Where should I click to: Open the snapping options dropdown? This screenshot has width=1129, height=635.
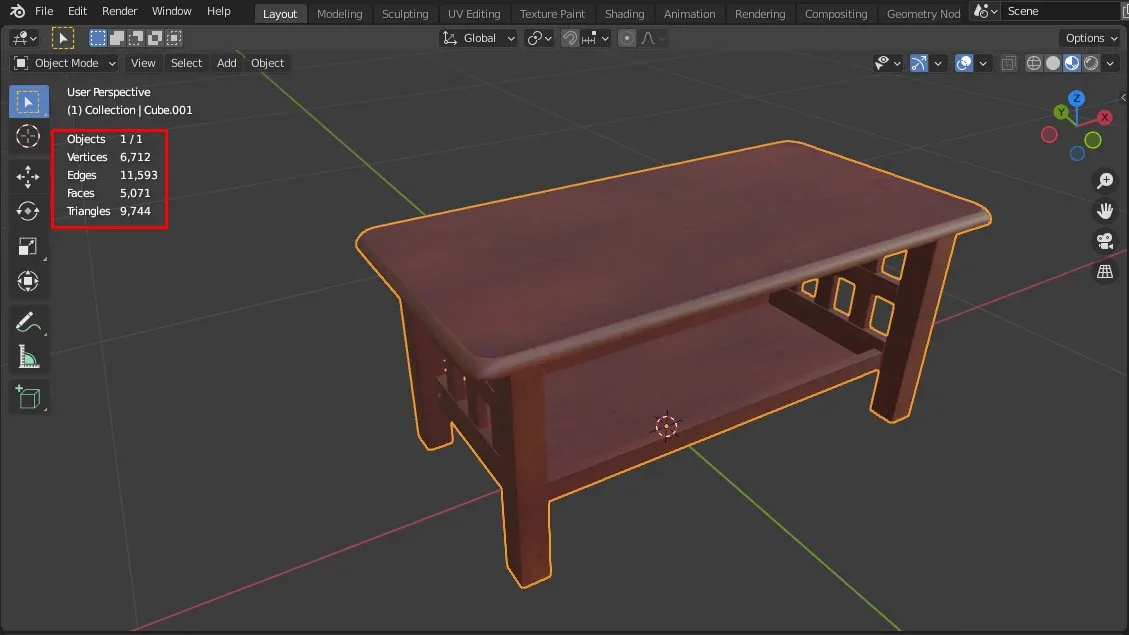[595, 38]
